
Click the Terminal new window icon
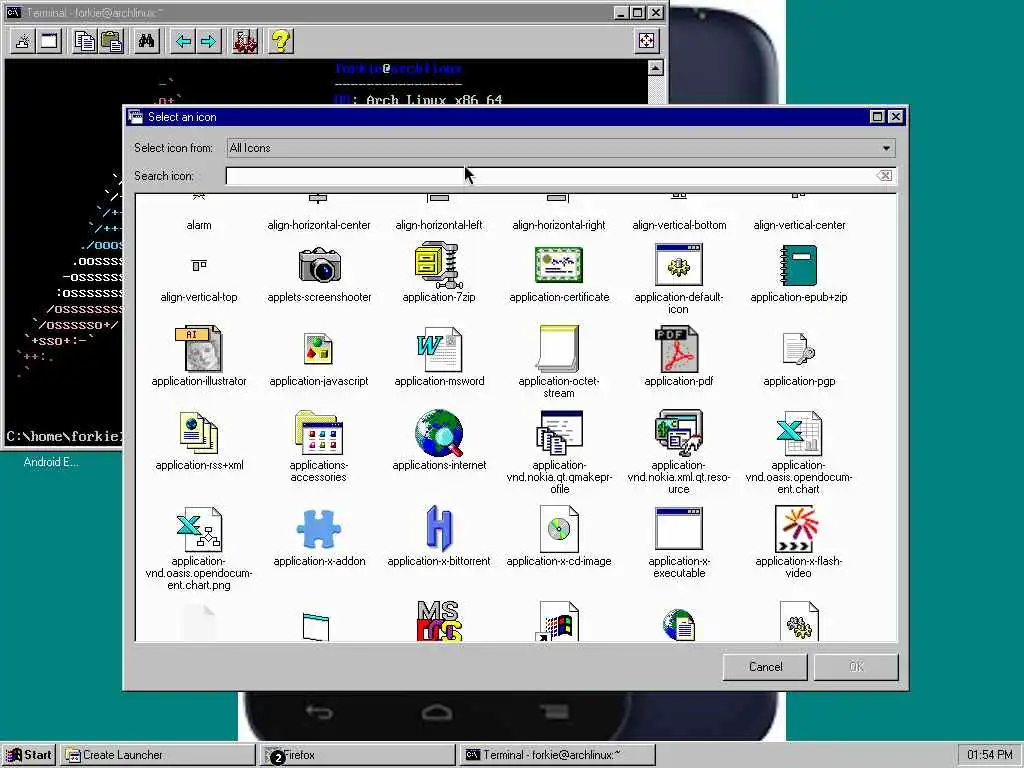pos(49,42)
